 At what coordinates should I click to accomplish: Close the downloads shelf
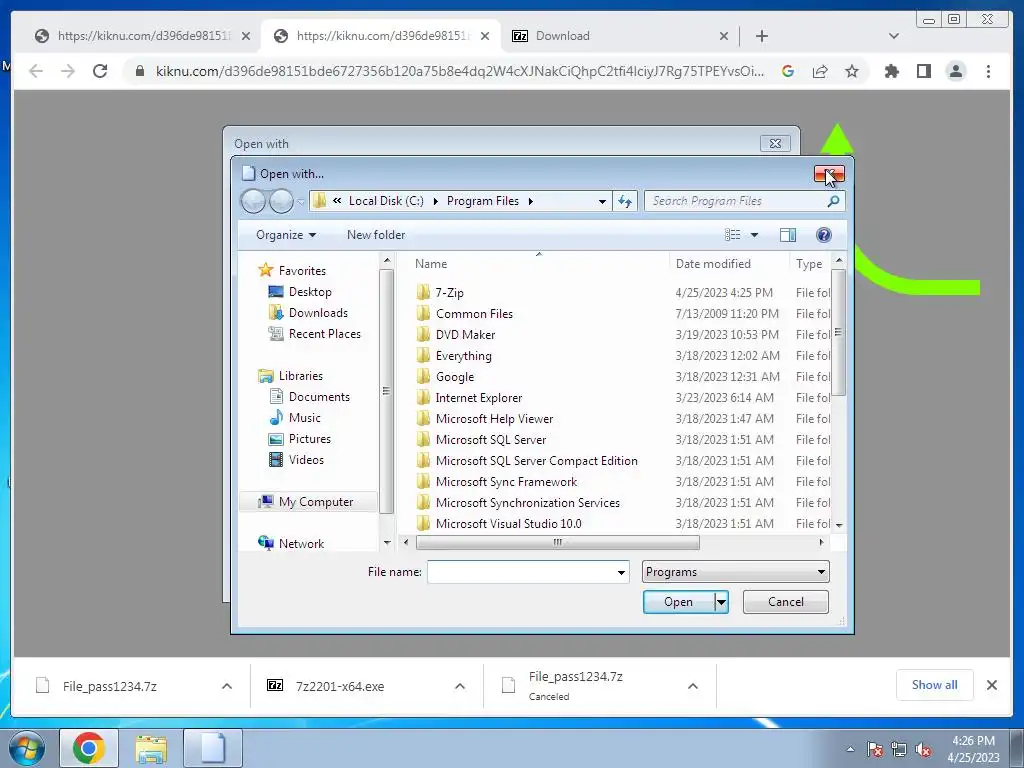click(991, 685)
